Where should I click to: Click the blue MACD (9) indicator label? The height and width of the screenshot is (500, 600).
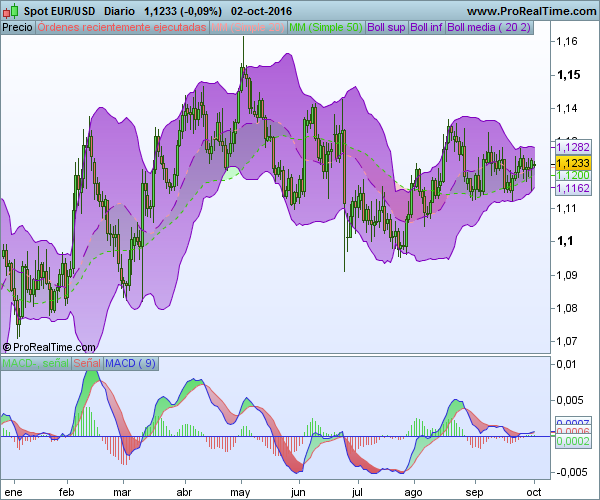[x=130, y=363]
